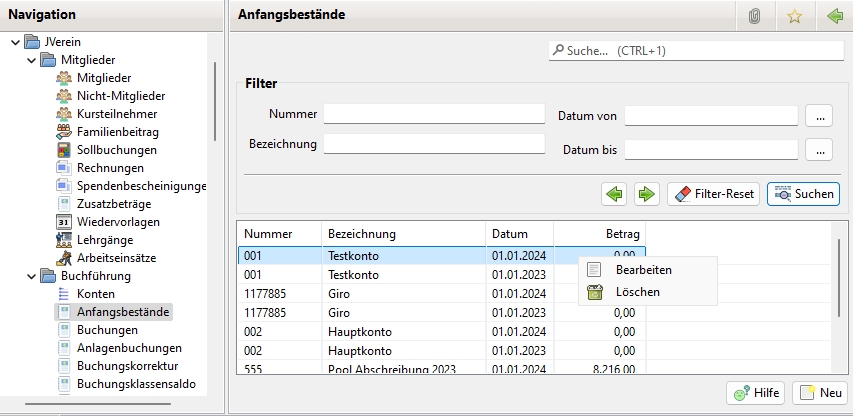Click the star bookmark icon
853x416 pixels.
point(795,16)
